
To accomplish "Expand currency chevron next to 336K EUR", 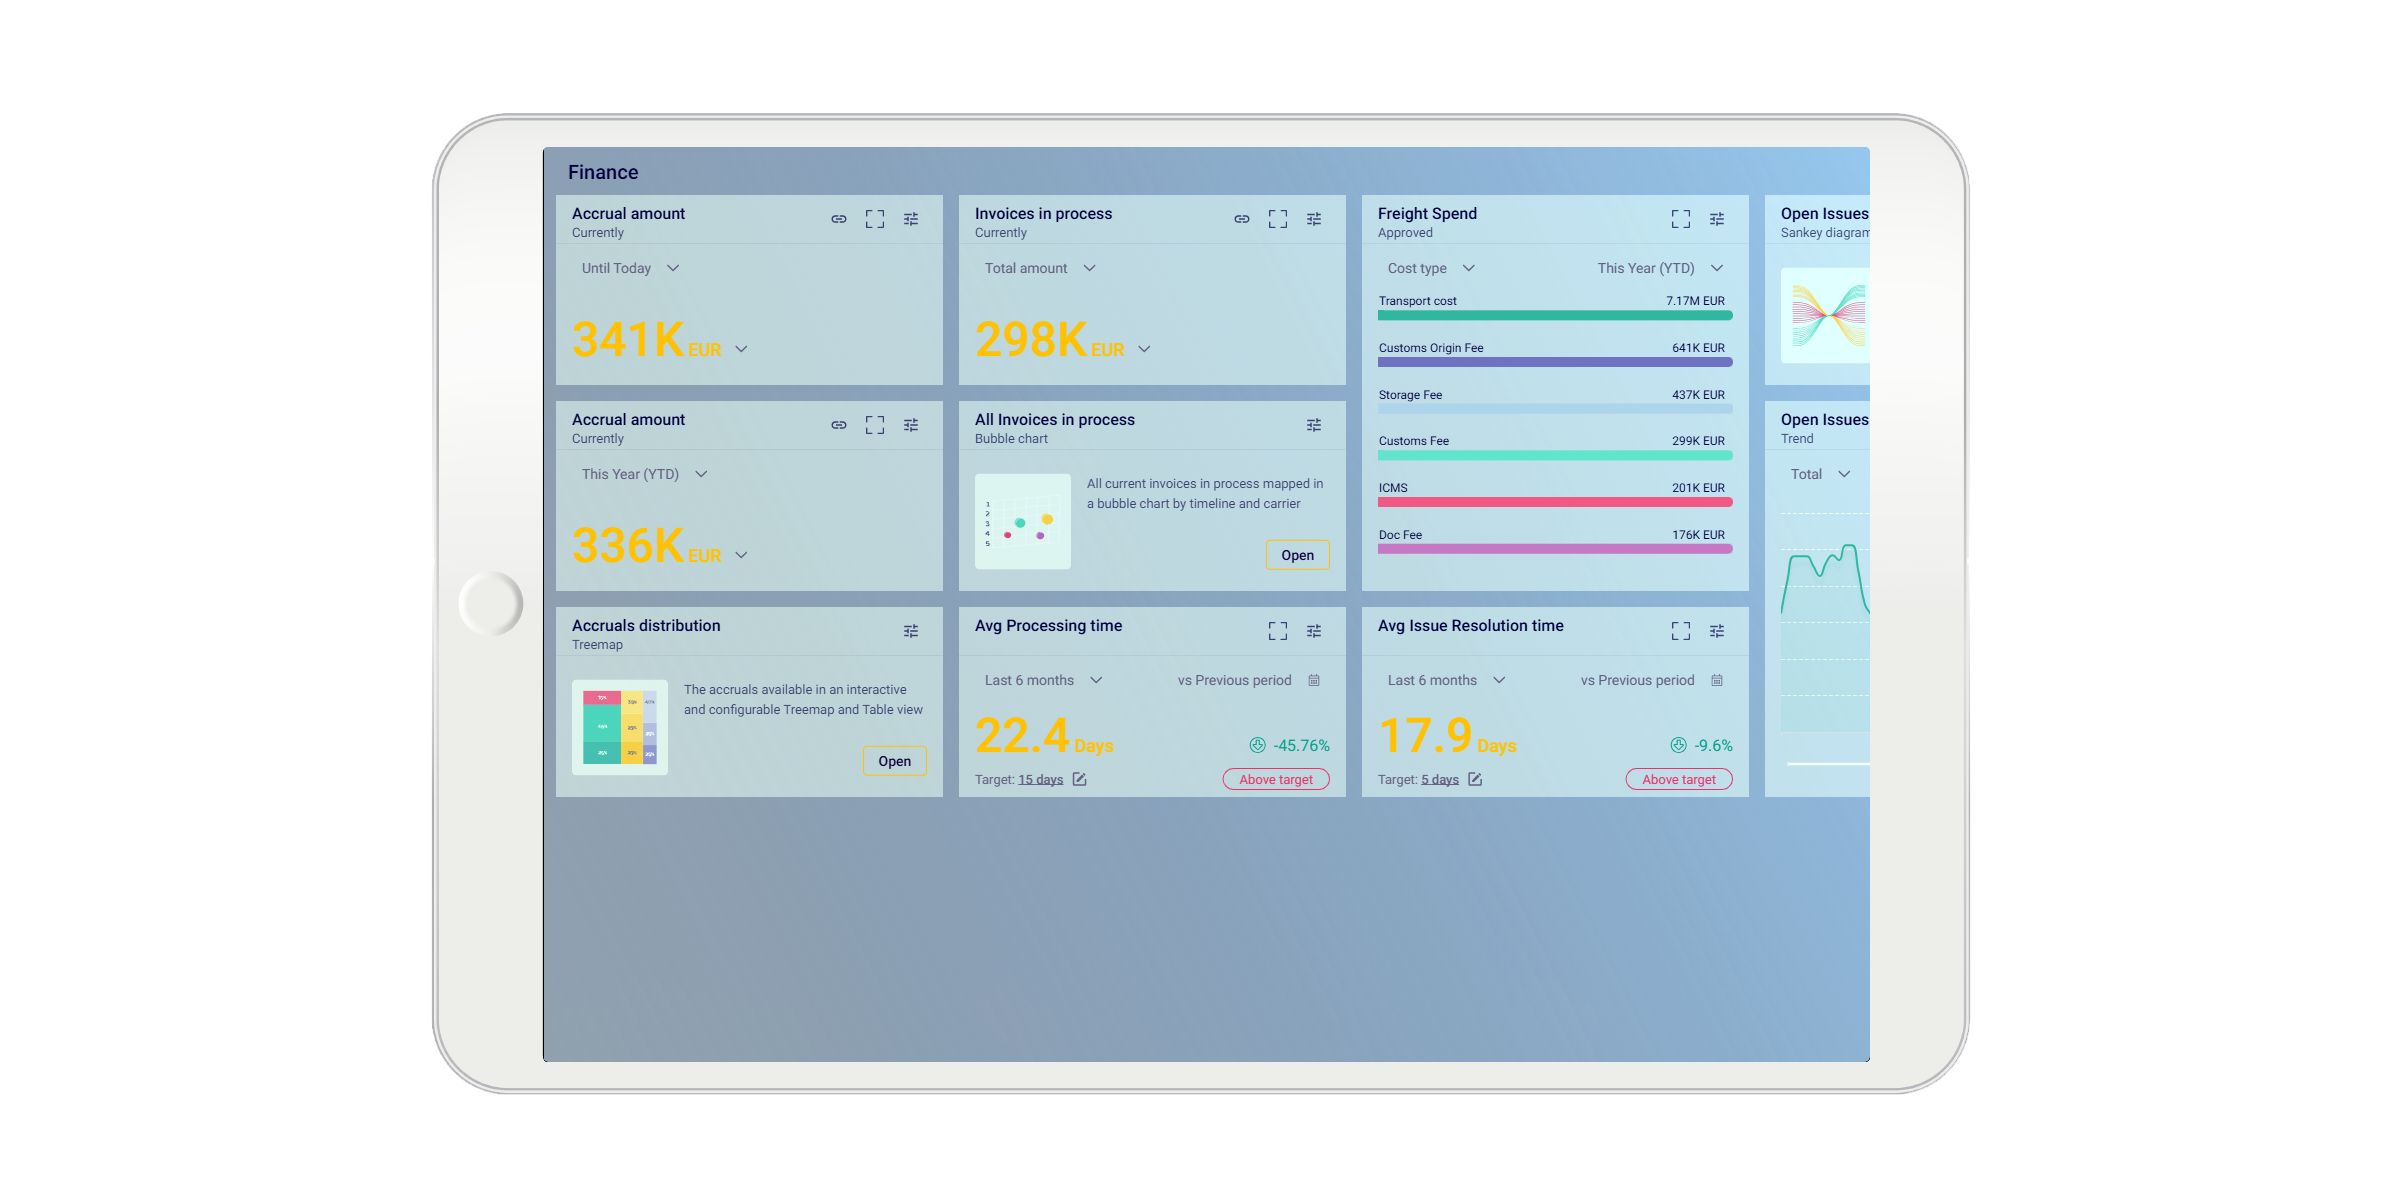I will pyautogui.click(x=741, y=555).
